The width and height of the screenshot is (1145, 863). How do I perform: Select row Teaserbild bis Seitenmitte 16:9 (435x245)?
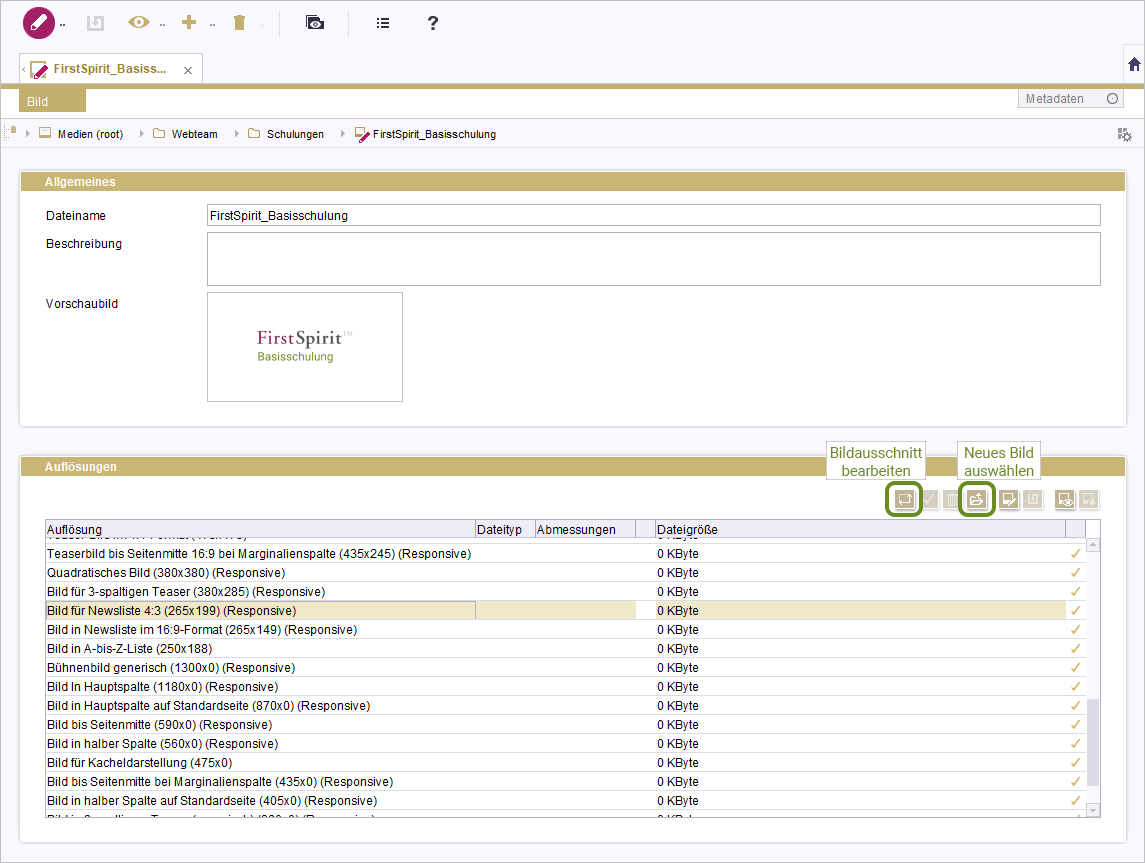click(x=566, y=553)
